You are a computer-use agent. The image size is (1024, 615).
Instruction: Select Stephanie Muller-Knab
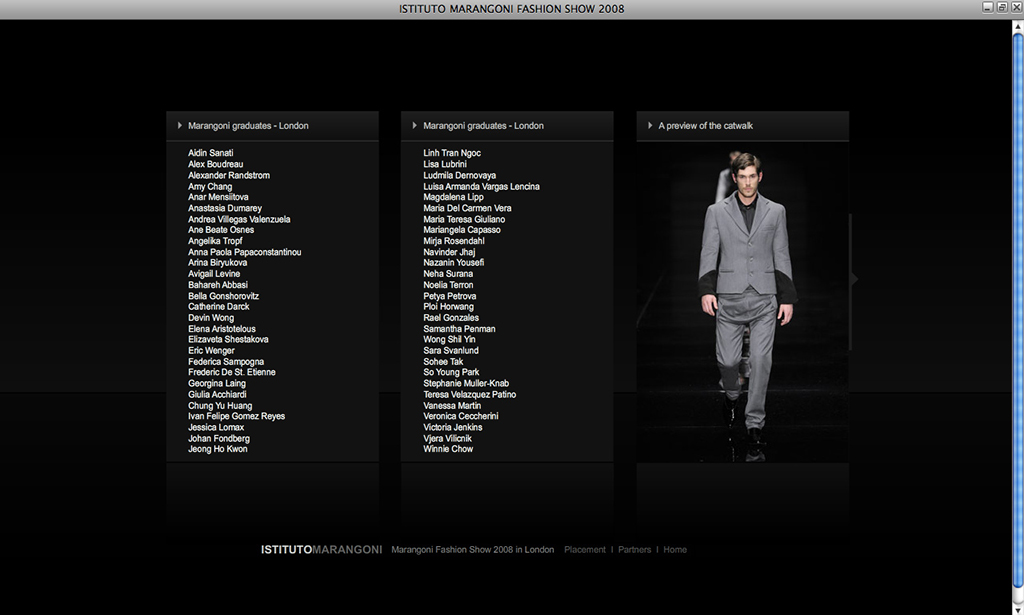(466, 383)
